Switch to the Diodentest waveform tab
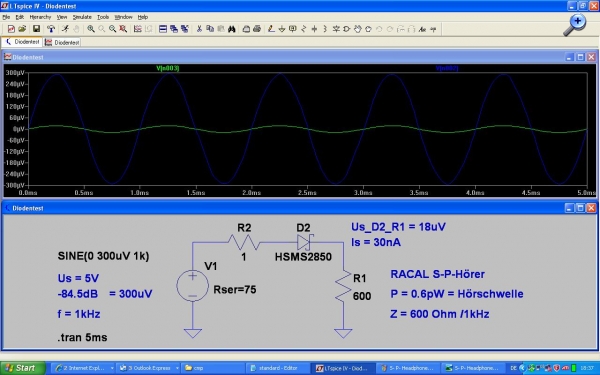Image resolution: width=600 pixels, height=375 pixels. point(62,42)
